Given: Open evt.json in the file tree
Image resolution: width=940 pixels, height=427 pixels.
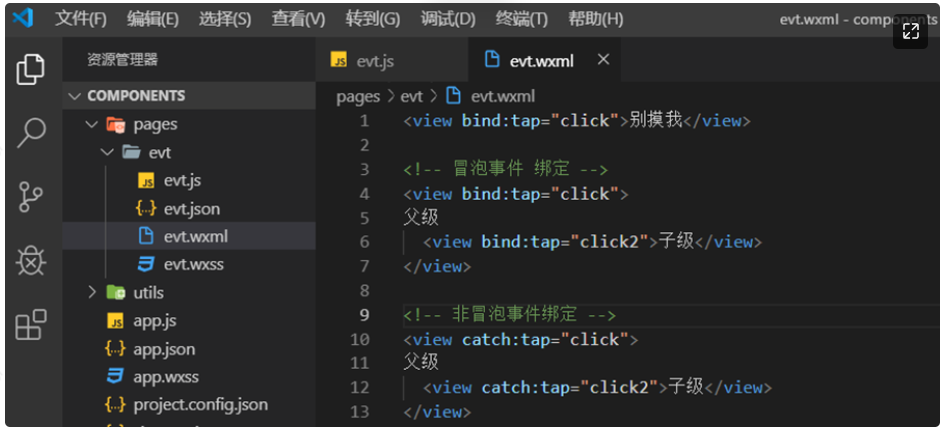Looking at the screenshot, I should [192, 209].
